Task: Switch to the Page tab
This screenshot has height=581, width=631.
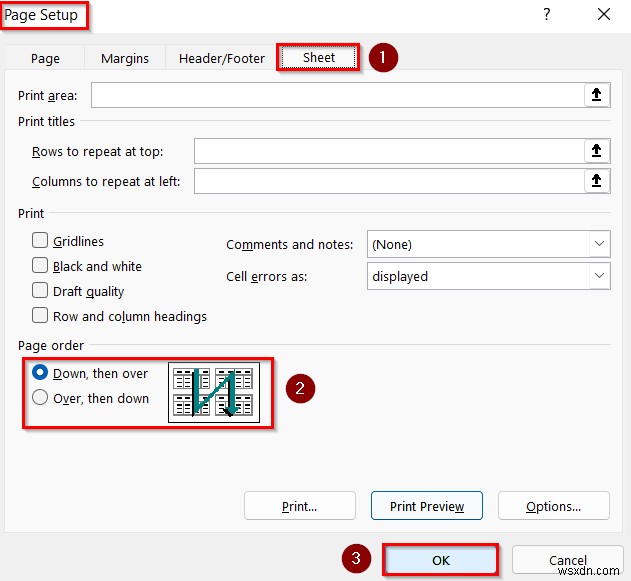Action: click(45, 59)
